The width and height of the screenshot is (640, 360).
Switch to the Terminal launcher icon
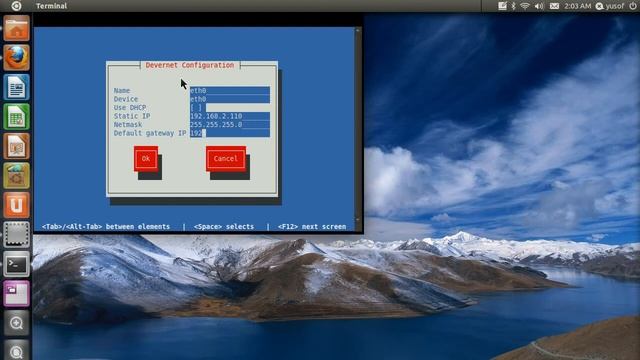(x=16, y=264)
